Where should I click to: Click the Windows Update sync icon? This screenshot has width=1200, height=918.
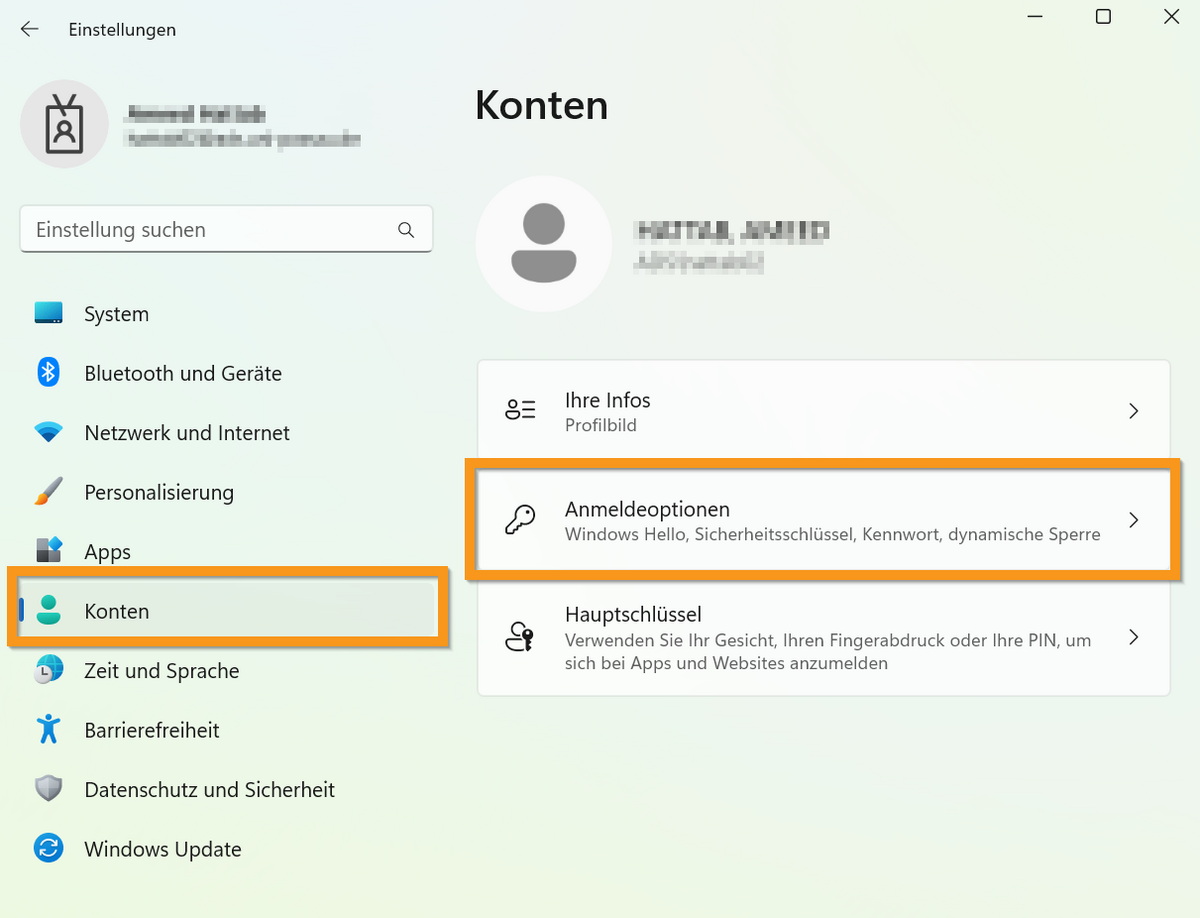coord(48,849)
